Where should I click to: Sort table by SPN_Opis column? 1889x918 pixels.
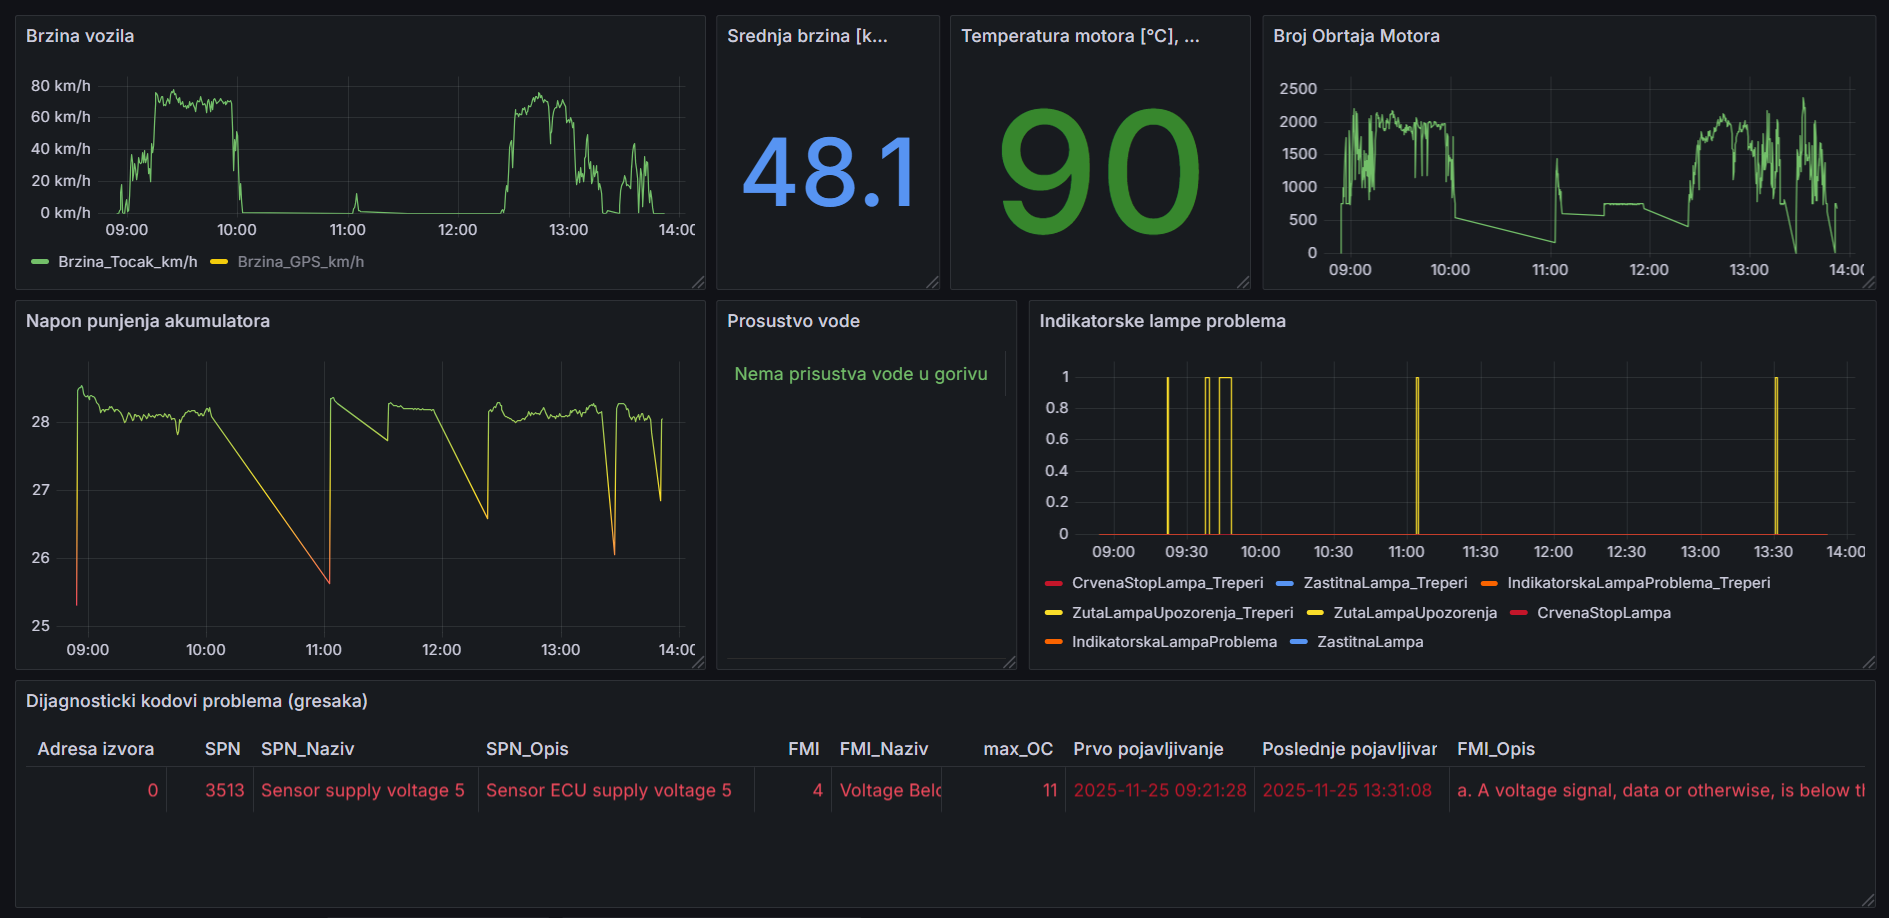[527, 749]
